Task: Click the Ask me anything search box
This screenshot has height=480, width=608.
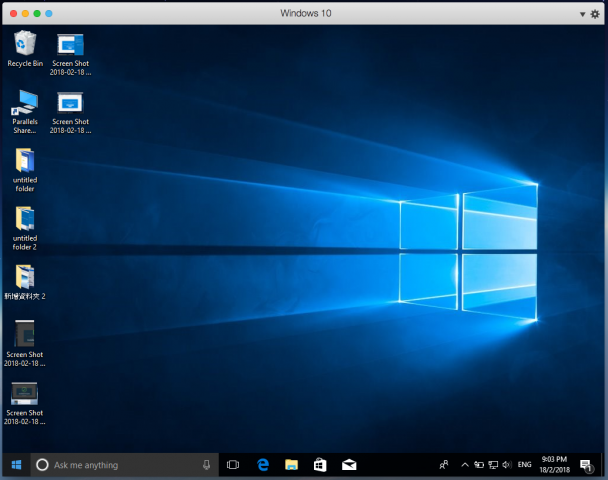Action: pos(124,464)
